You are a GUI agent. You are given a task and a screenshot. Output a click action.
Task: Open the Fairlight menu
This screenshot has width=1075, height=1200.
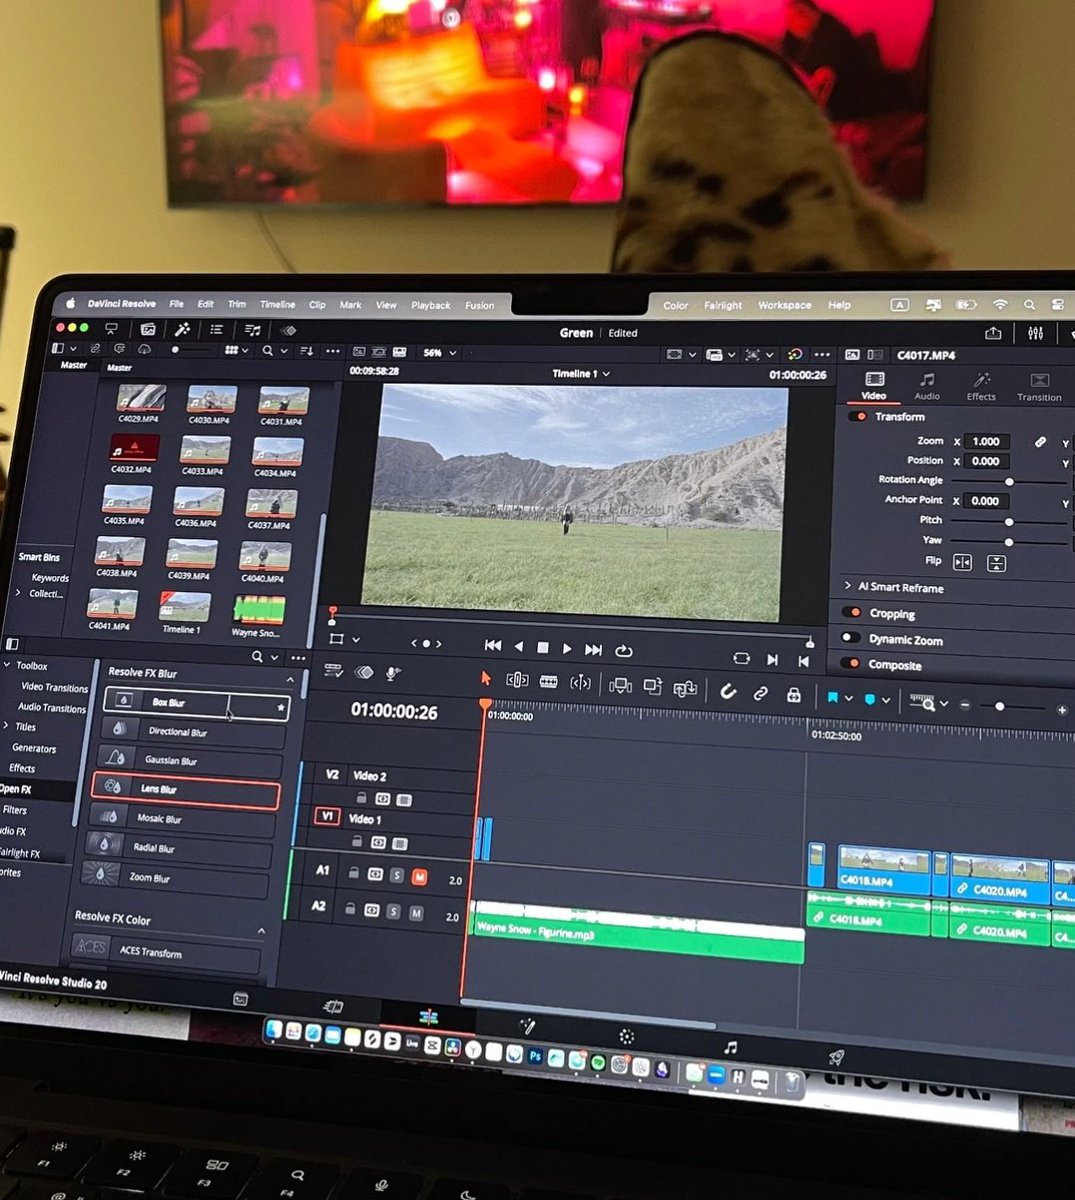(x=723, y=305)
